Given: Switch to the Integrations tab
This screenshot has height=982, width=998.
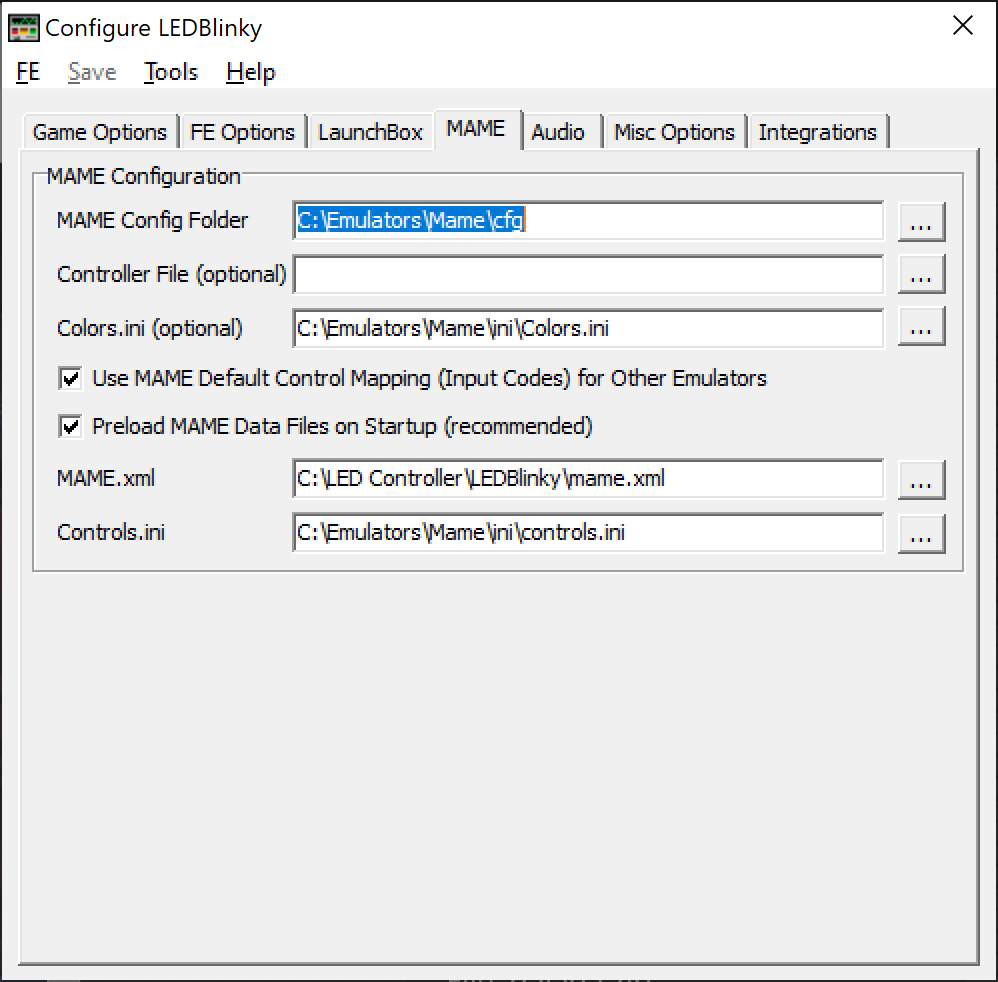Looking at the screenshot, I should (x=818, y=132).
